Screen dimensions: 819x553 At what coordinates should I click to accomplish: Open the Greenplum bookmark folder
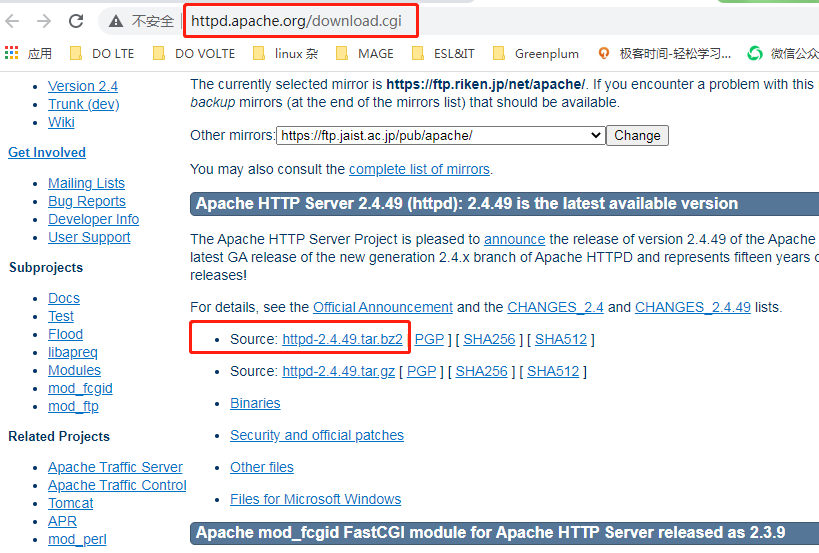coord(536,53)
